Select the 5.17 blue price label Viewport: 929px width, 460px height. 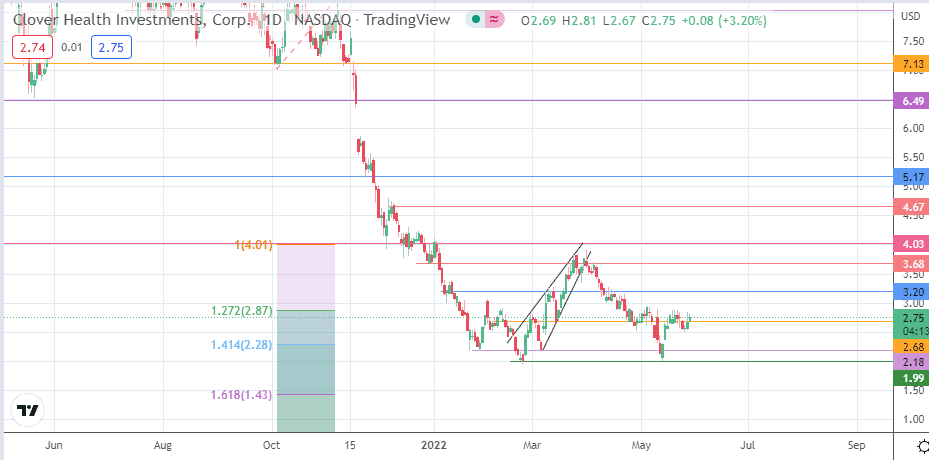[x=910, y=177]
